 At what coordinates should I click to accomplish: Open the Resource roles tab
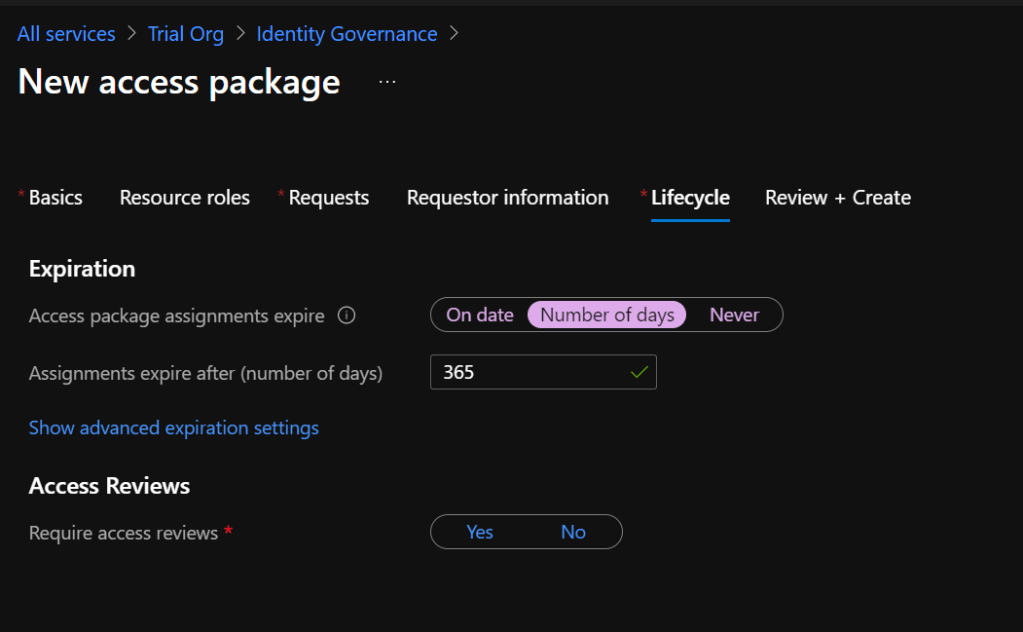[184, 198]
